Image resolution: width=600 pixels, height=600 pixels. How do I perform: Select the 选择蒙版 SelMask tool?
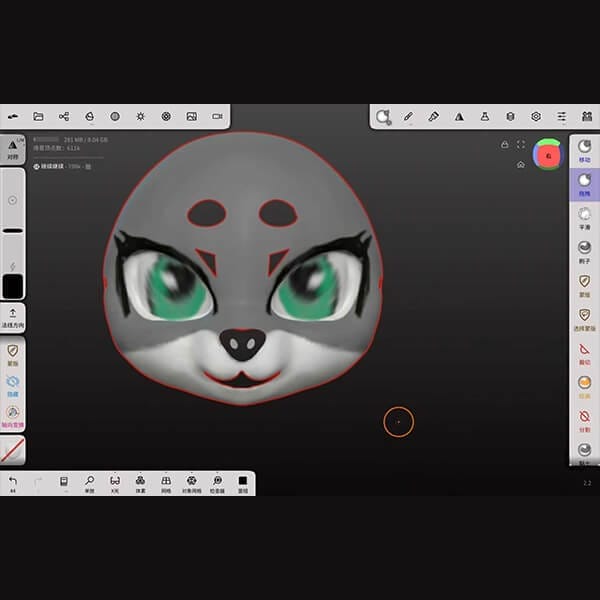click(584, 319)
